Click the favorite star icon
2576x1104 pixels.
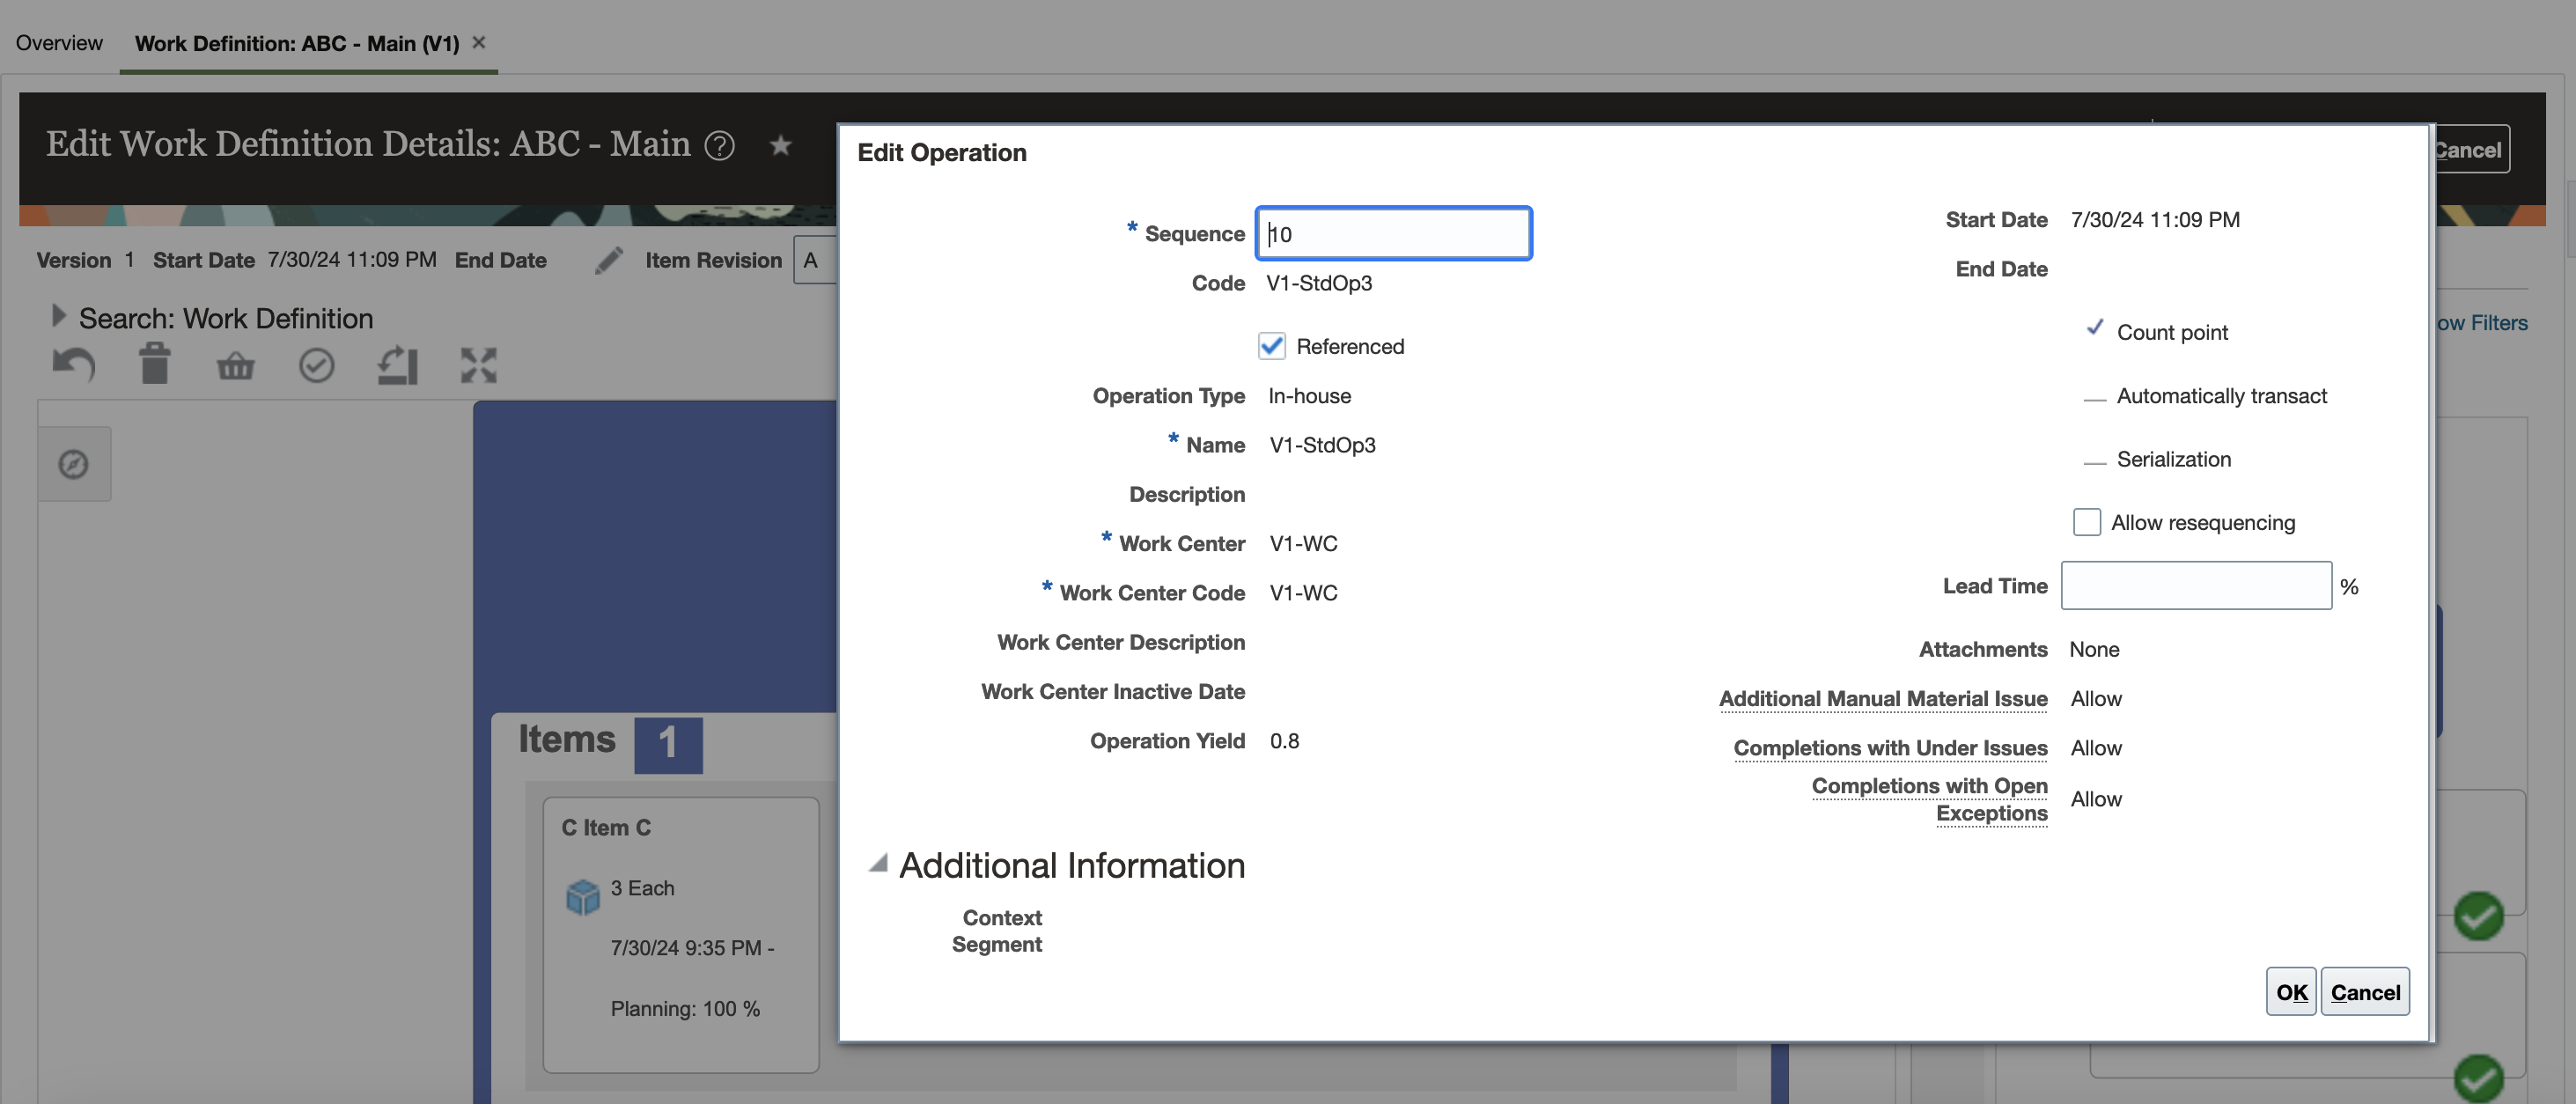(x=780, y=146)
